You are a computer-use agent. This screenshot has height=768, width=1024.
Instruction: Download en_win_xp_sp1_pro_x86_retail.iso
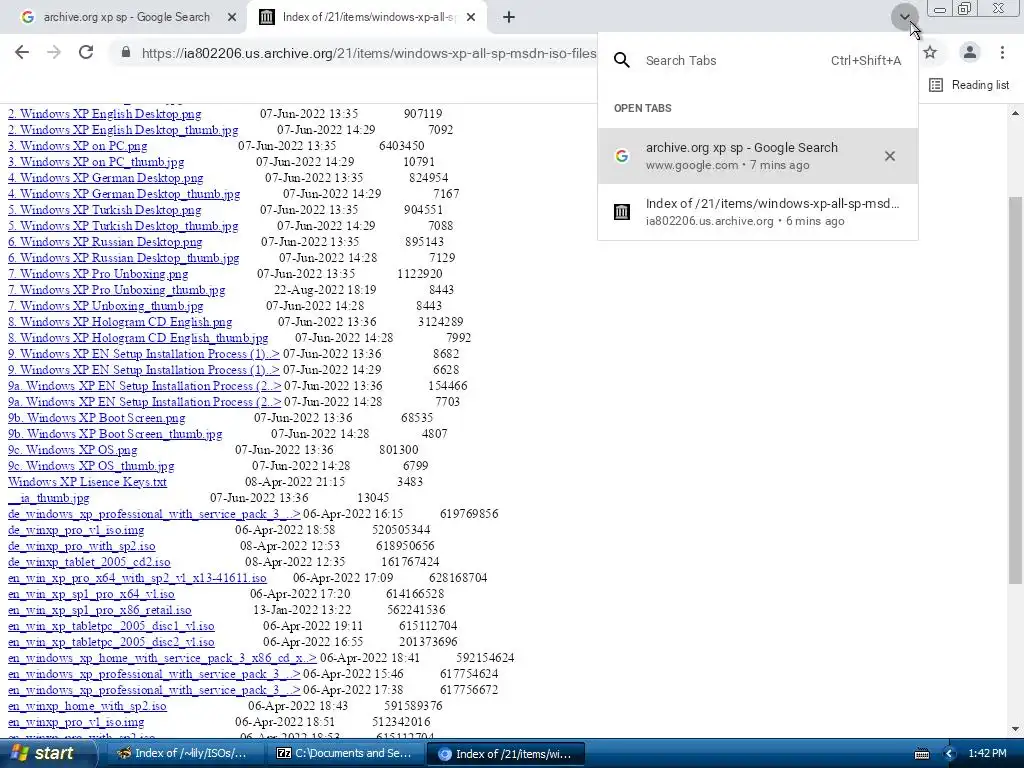(x=99, y=610)
